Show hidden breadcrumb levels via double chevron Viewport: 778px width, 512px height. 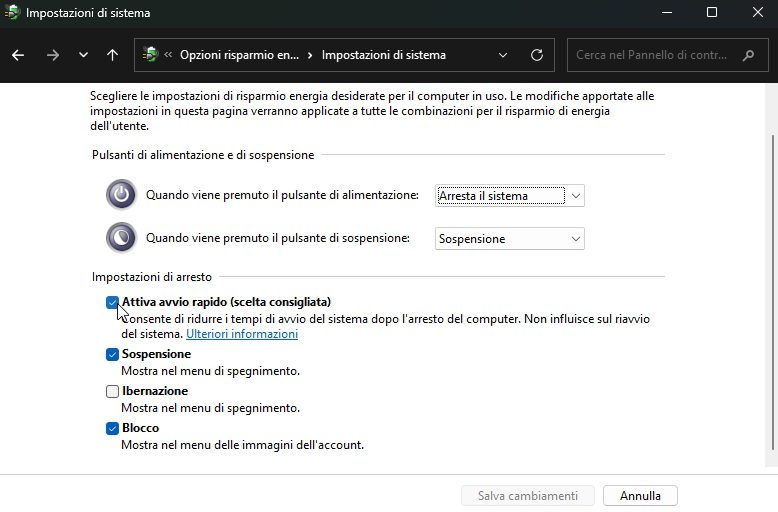coord(168,55)
